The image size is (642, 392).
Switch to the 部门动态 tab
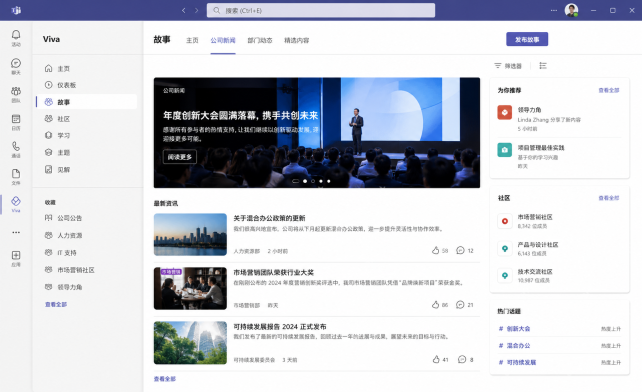point(260,40)
